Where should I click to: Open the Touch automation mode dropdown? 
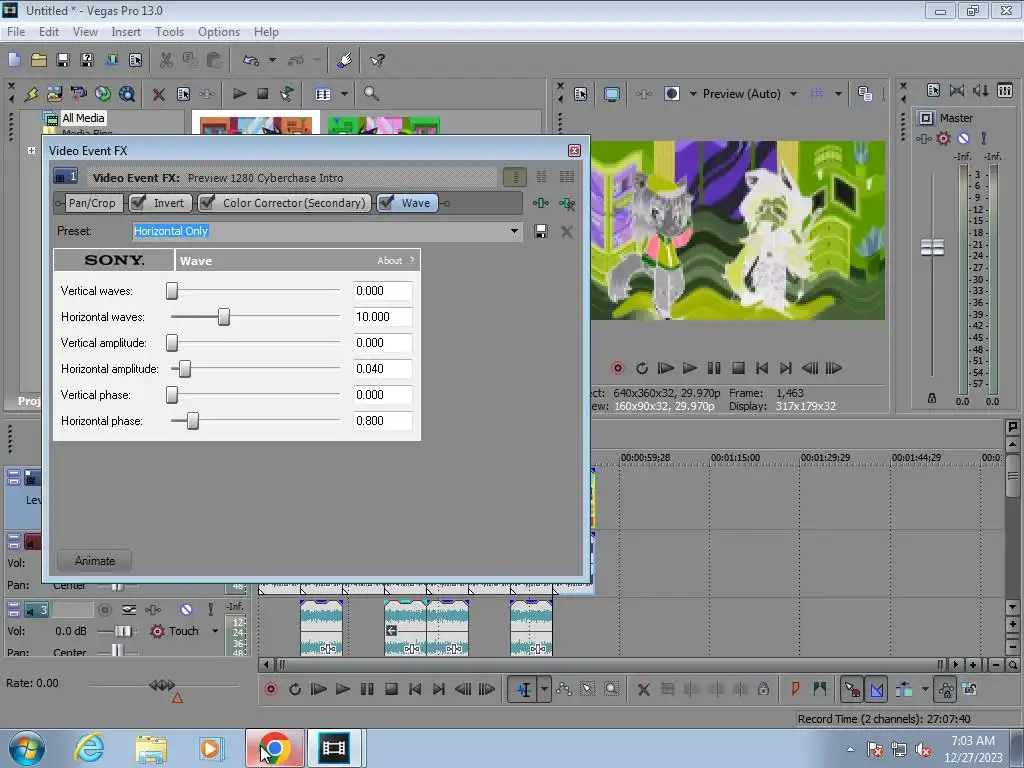(x=215, y=631)
